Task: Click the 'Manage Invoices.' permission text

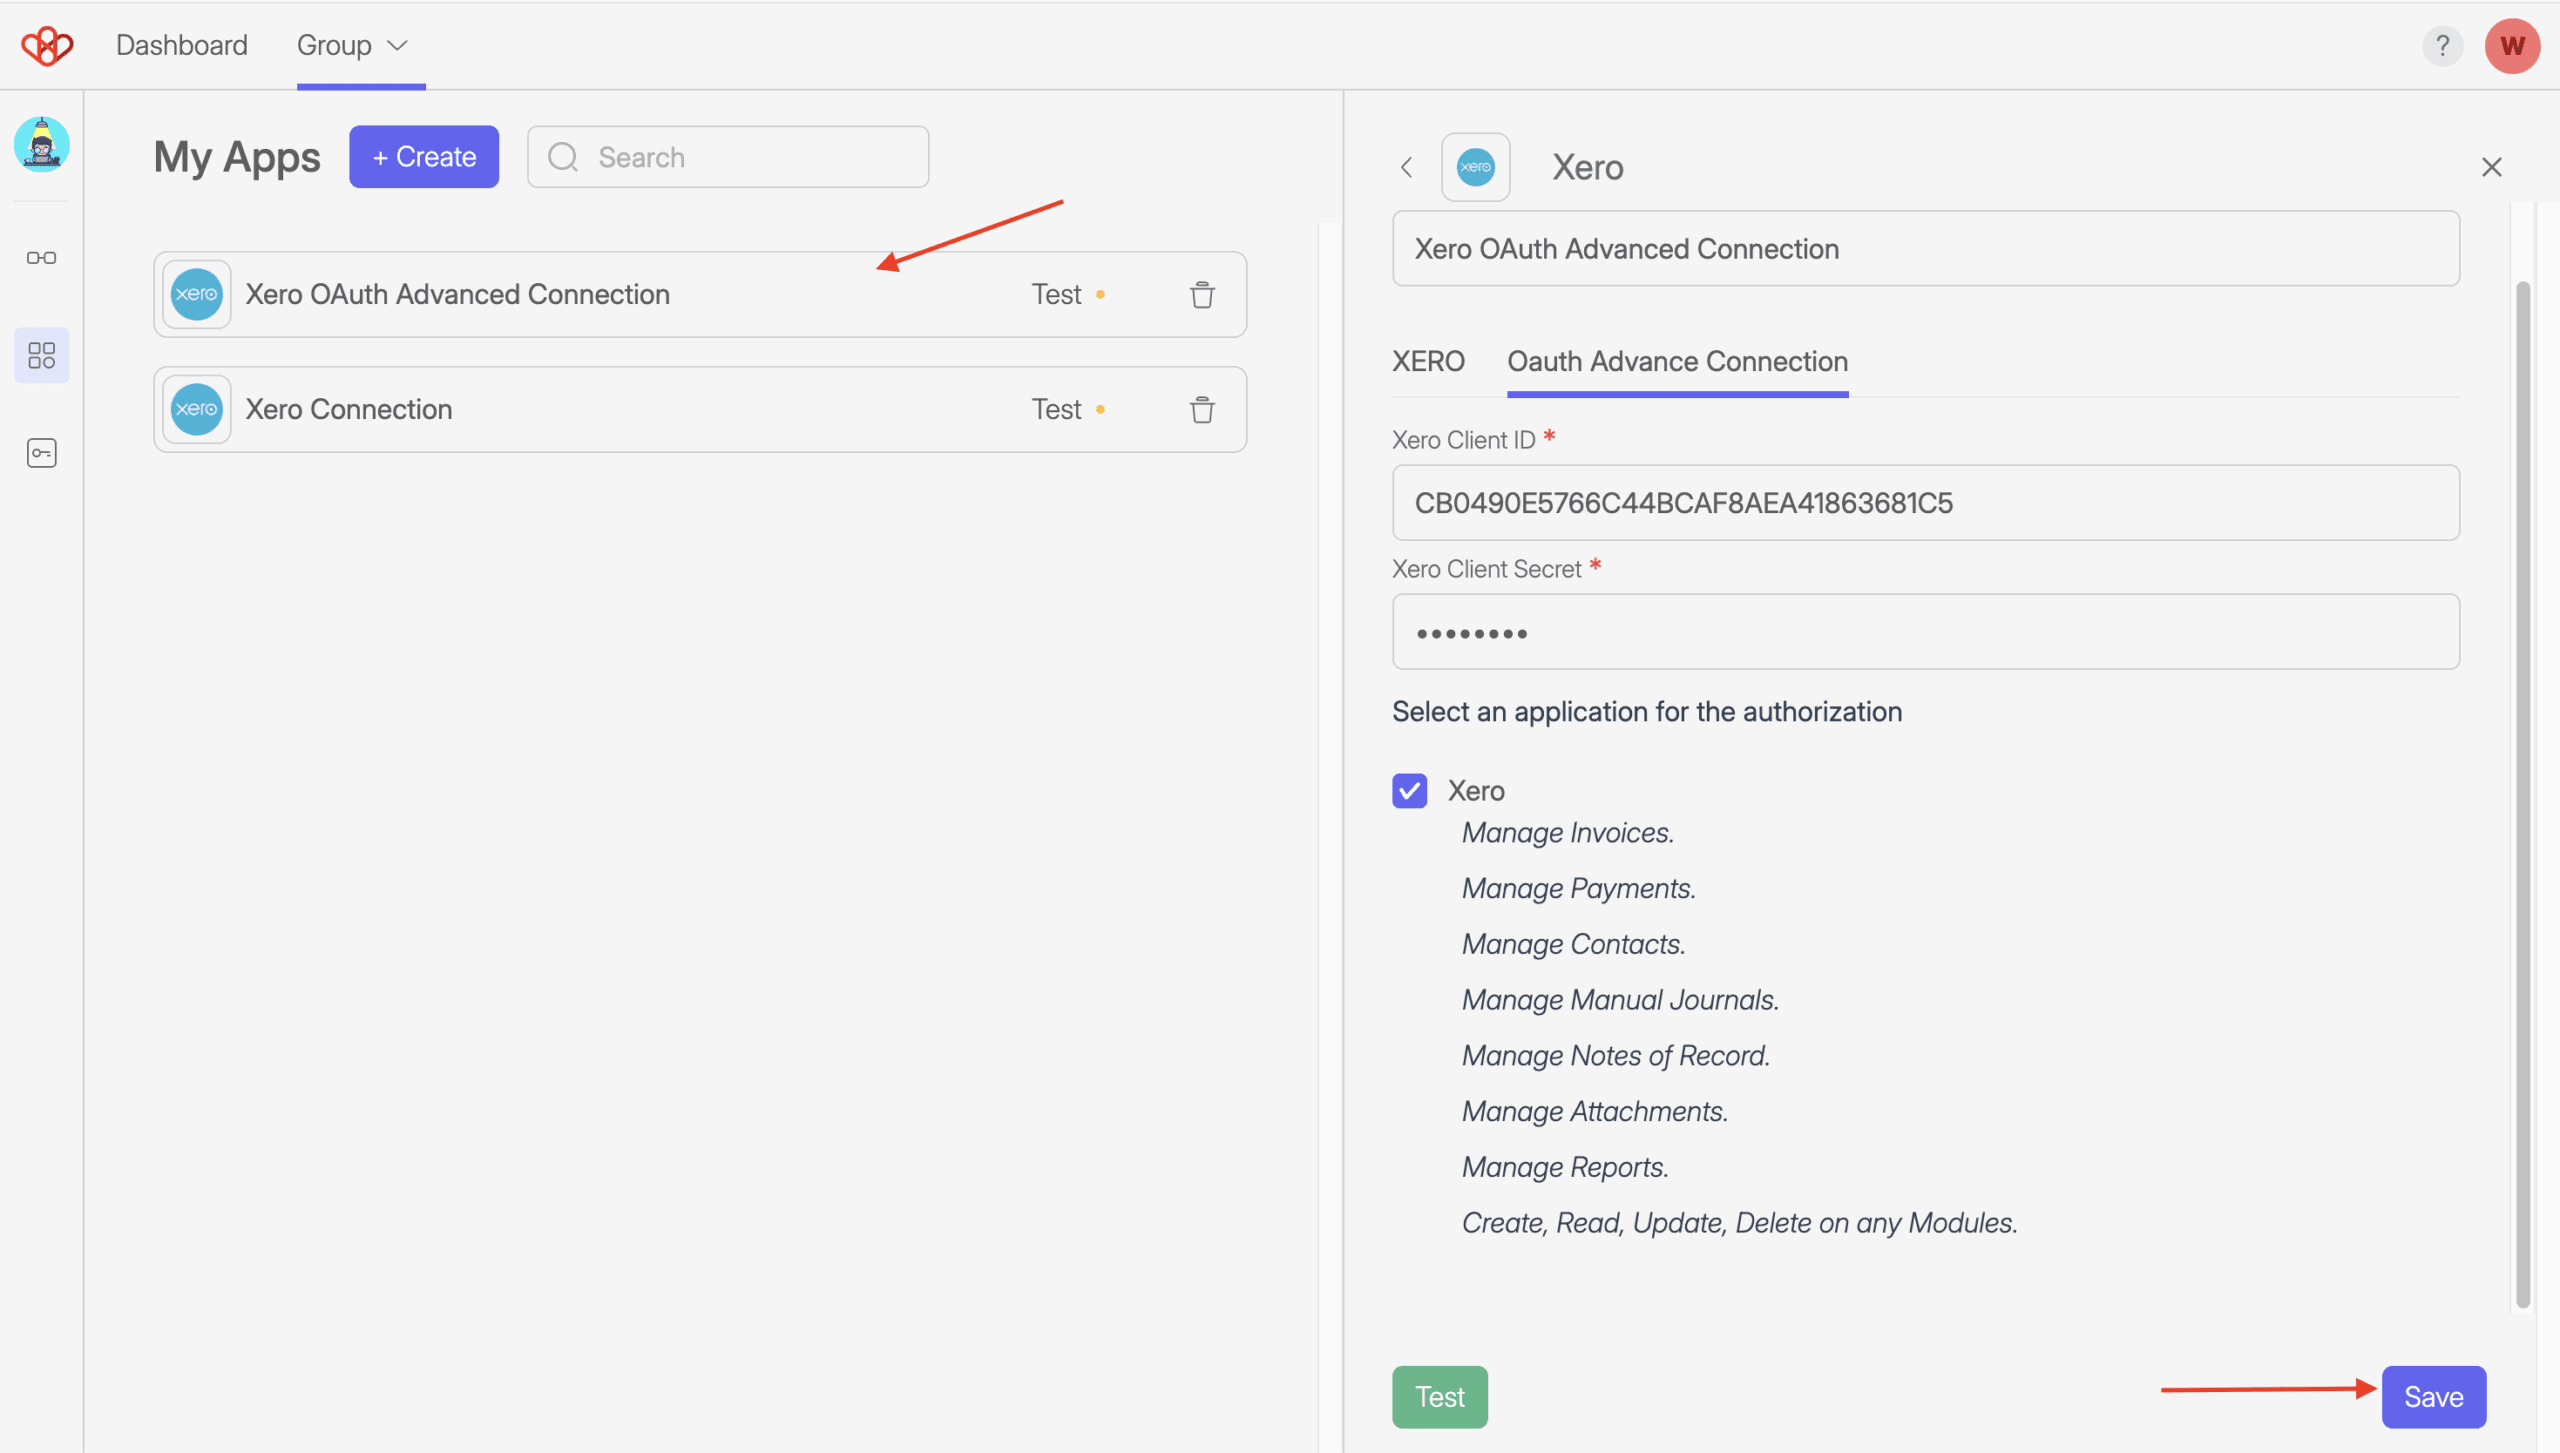Action: click(x=1567, y=833)
